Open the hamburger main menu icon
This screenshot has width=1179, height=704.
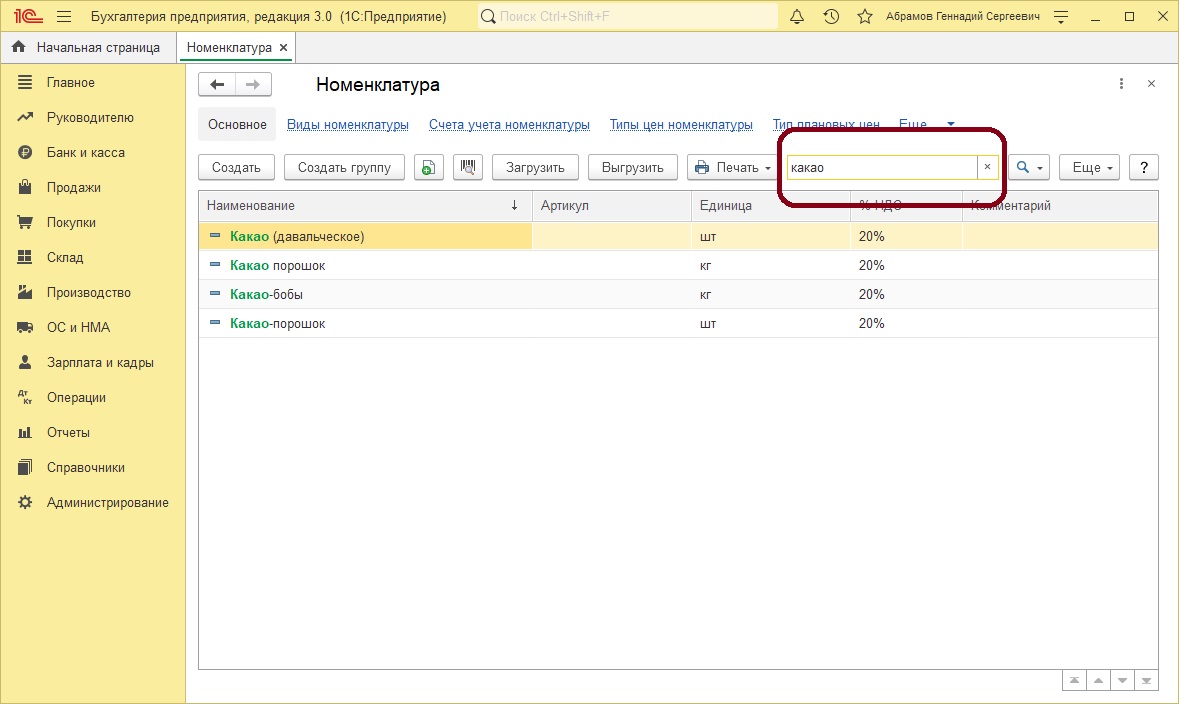(64, 17)
